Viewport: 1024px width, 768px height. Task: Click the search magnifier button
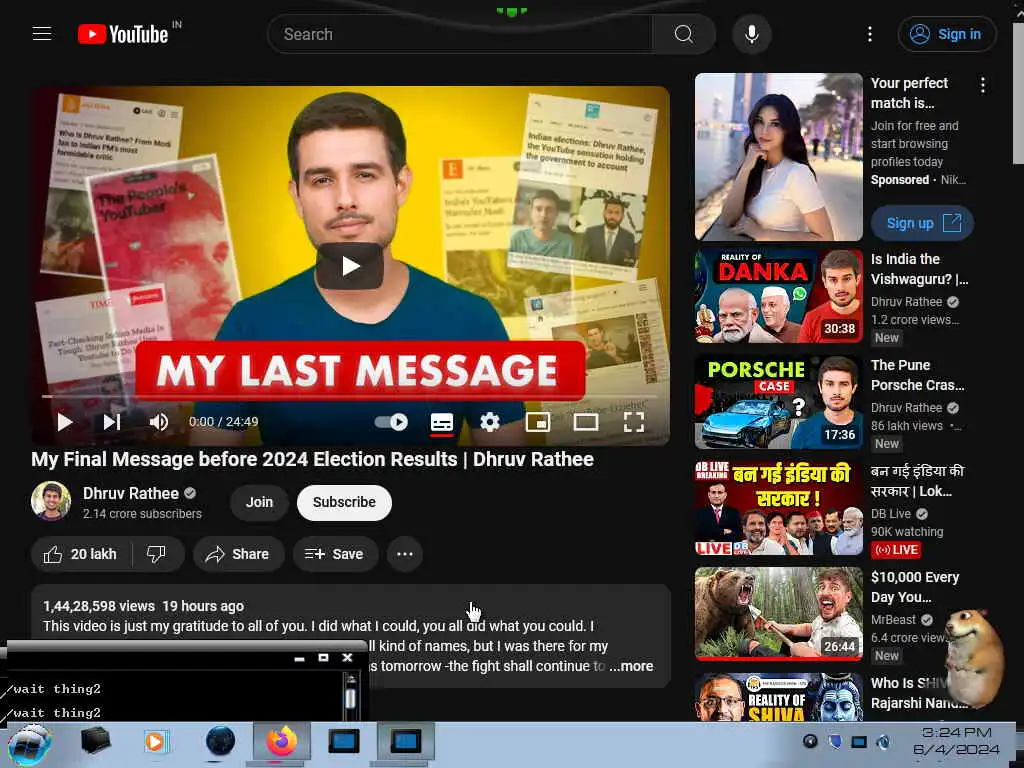683,34
